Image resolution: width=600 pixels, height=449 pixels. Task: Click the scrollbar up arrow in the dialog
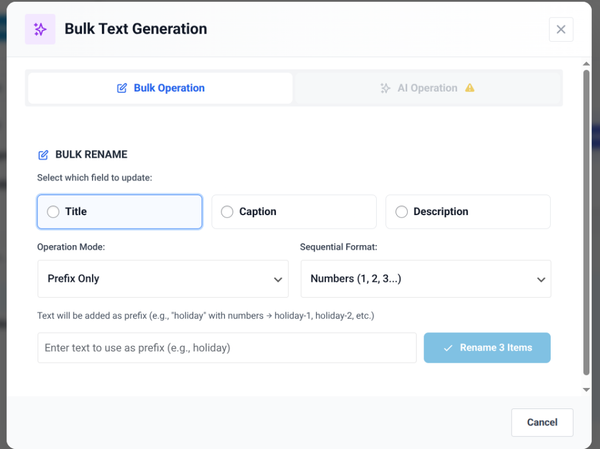(586, 64)
